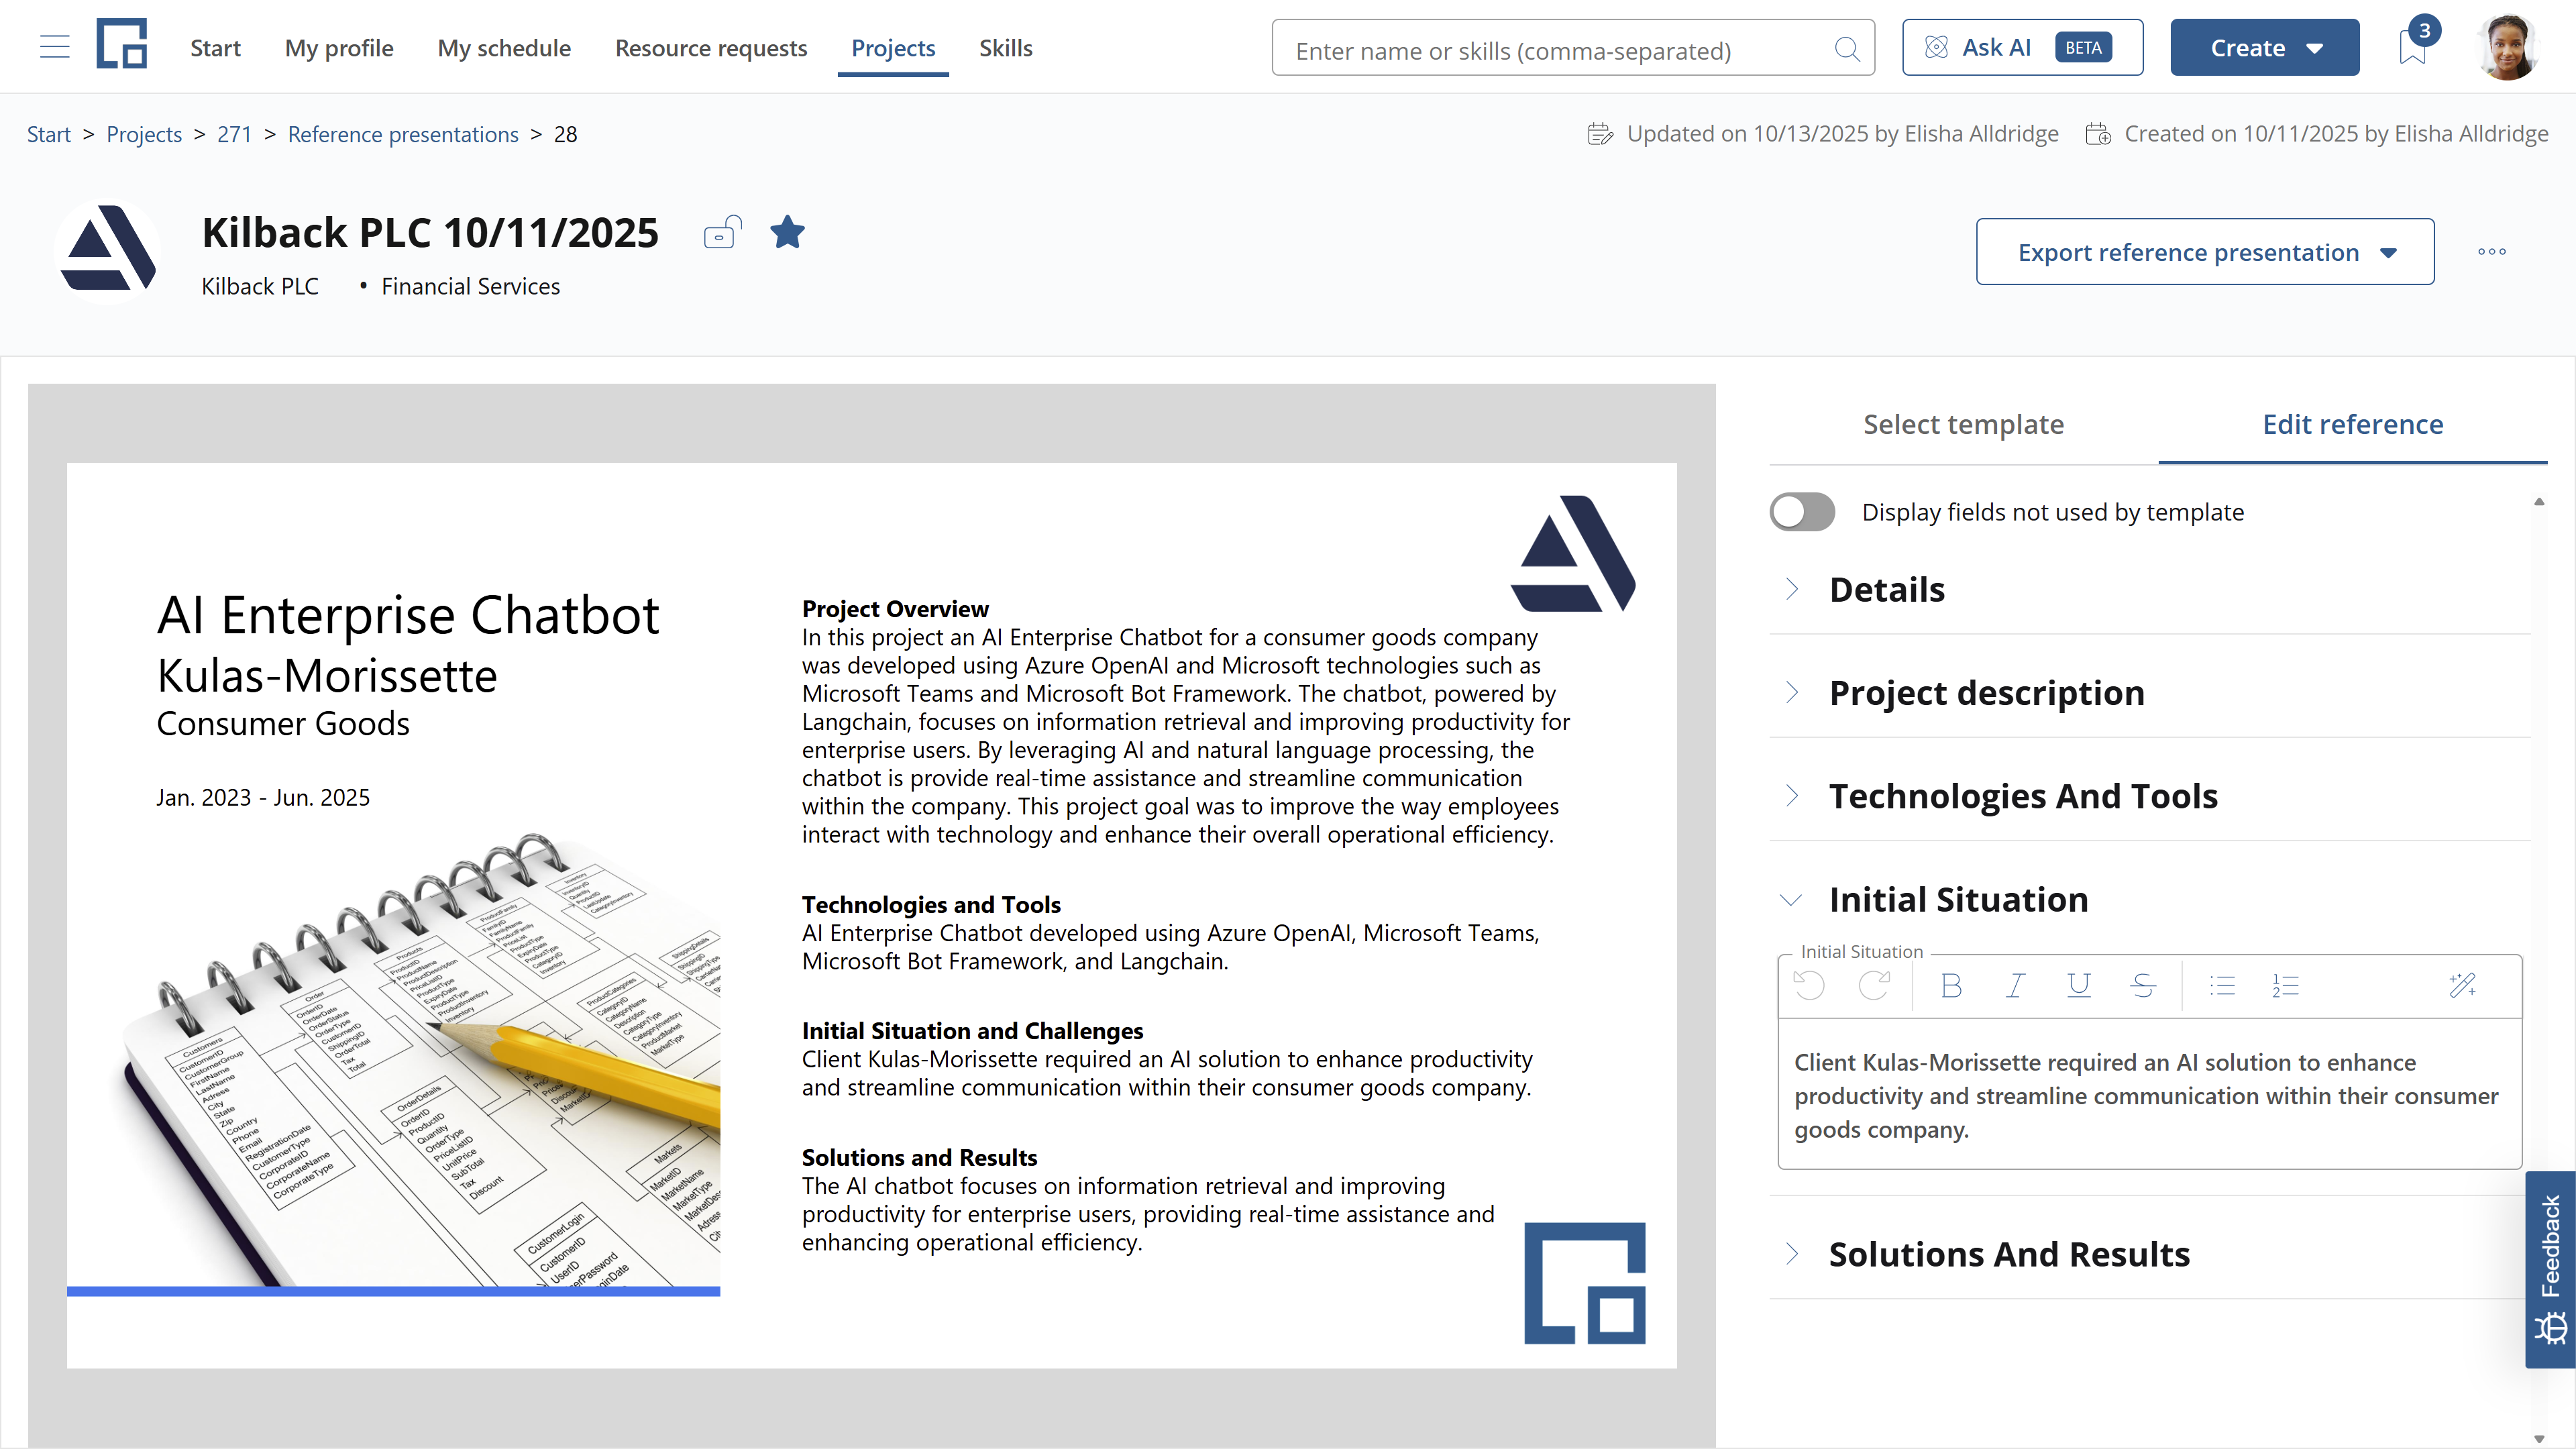This screenshot has height=1449, width=2576.
Task: Open the user avatar menu
Action: coord(2508,47)
